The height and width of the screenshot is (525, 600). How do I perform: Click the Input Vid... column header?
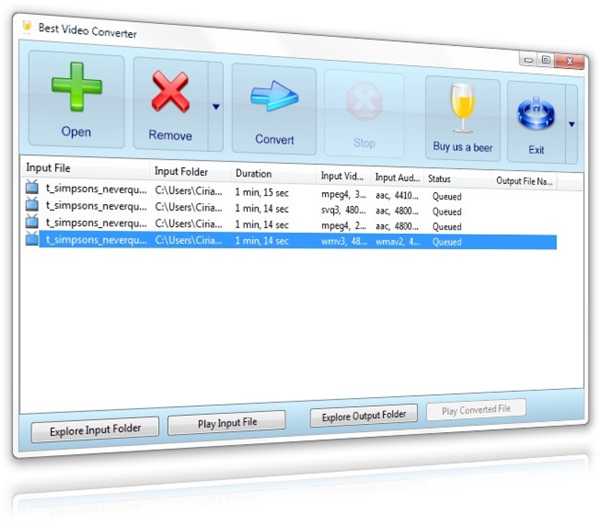pos(344,176)
